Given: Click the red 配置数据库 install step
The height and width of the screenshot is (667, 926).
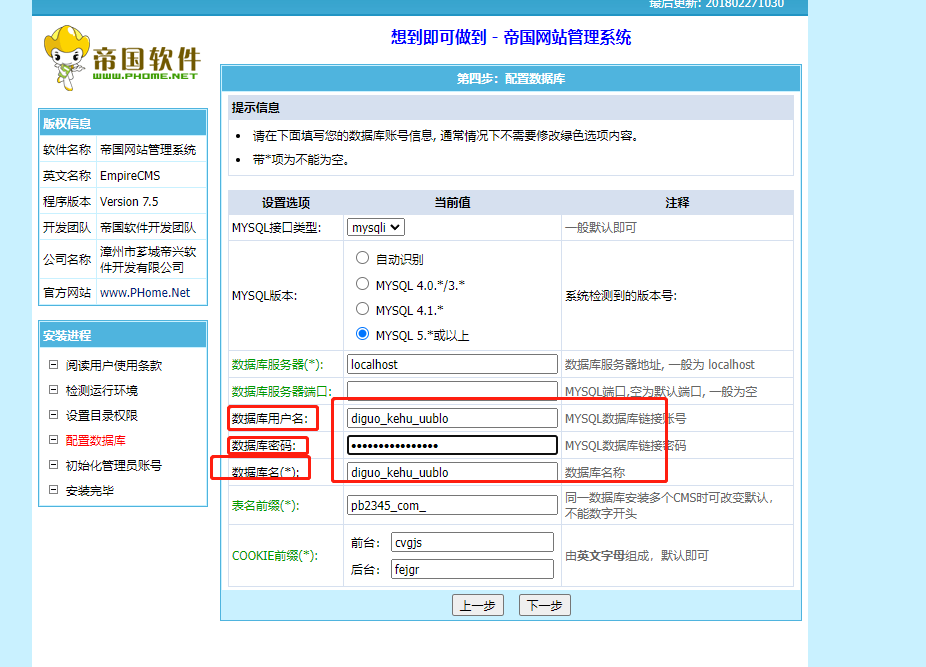Looking at the screenshot, I should coord(96,440).
